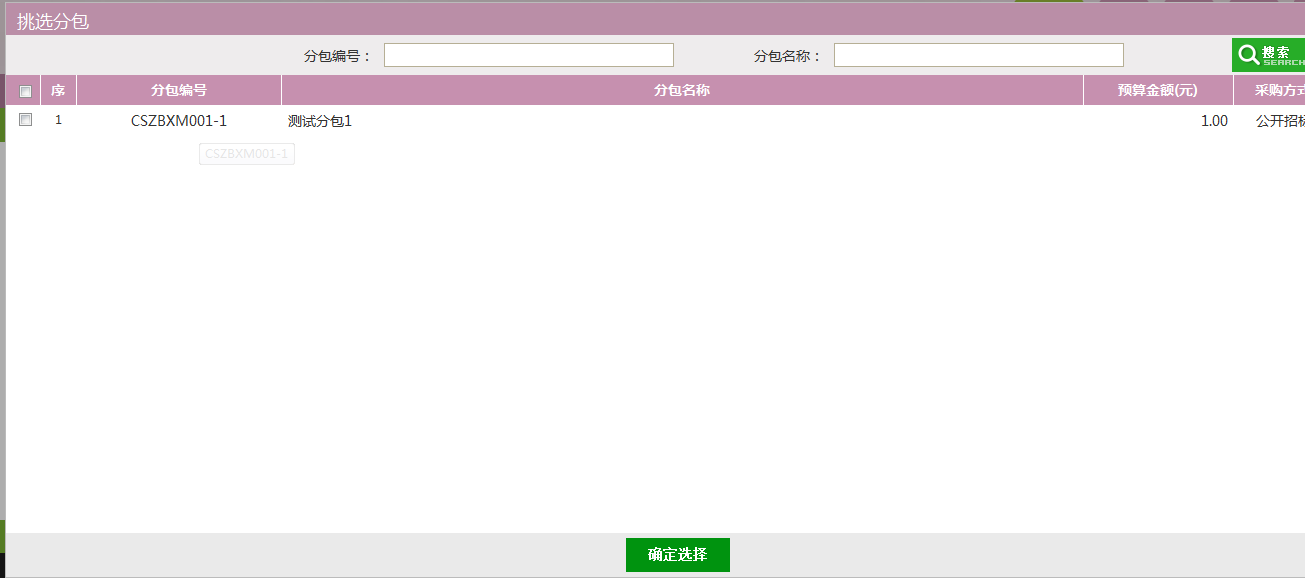Viewport: 1305px width, 578px height.
Task: Click the 序 column header
Action: point(58,91)
